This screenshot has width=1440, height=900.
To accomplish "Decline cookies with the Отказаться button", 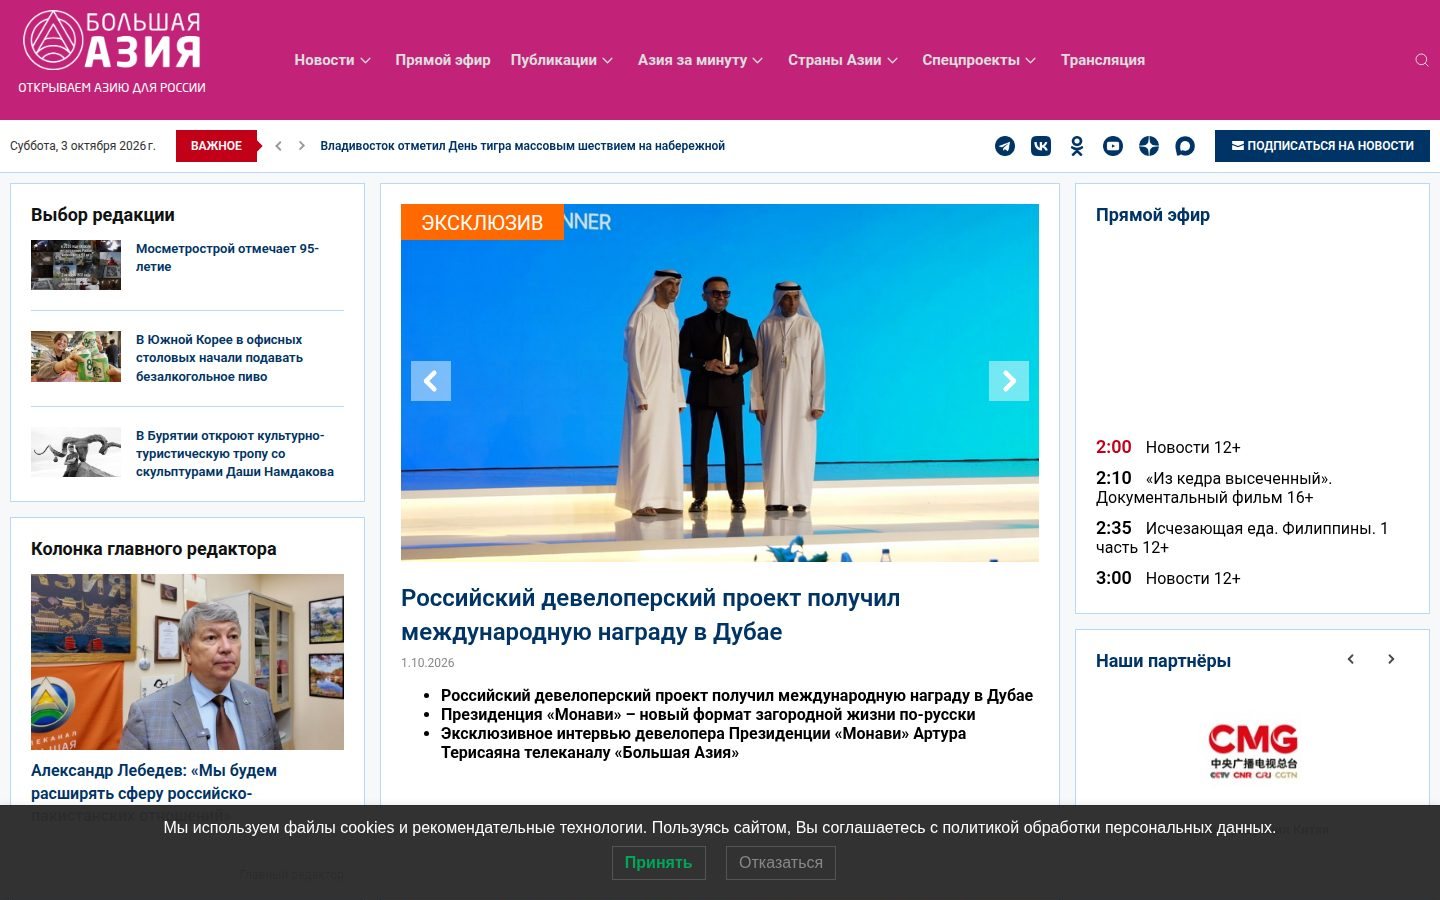I will point(781,863).
